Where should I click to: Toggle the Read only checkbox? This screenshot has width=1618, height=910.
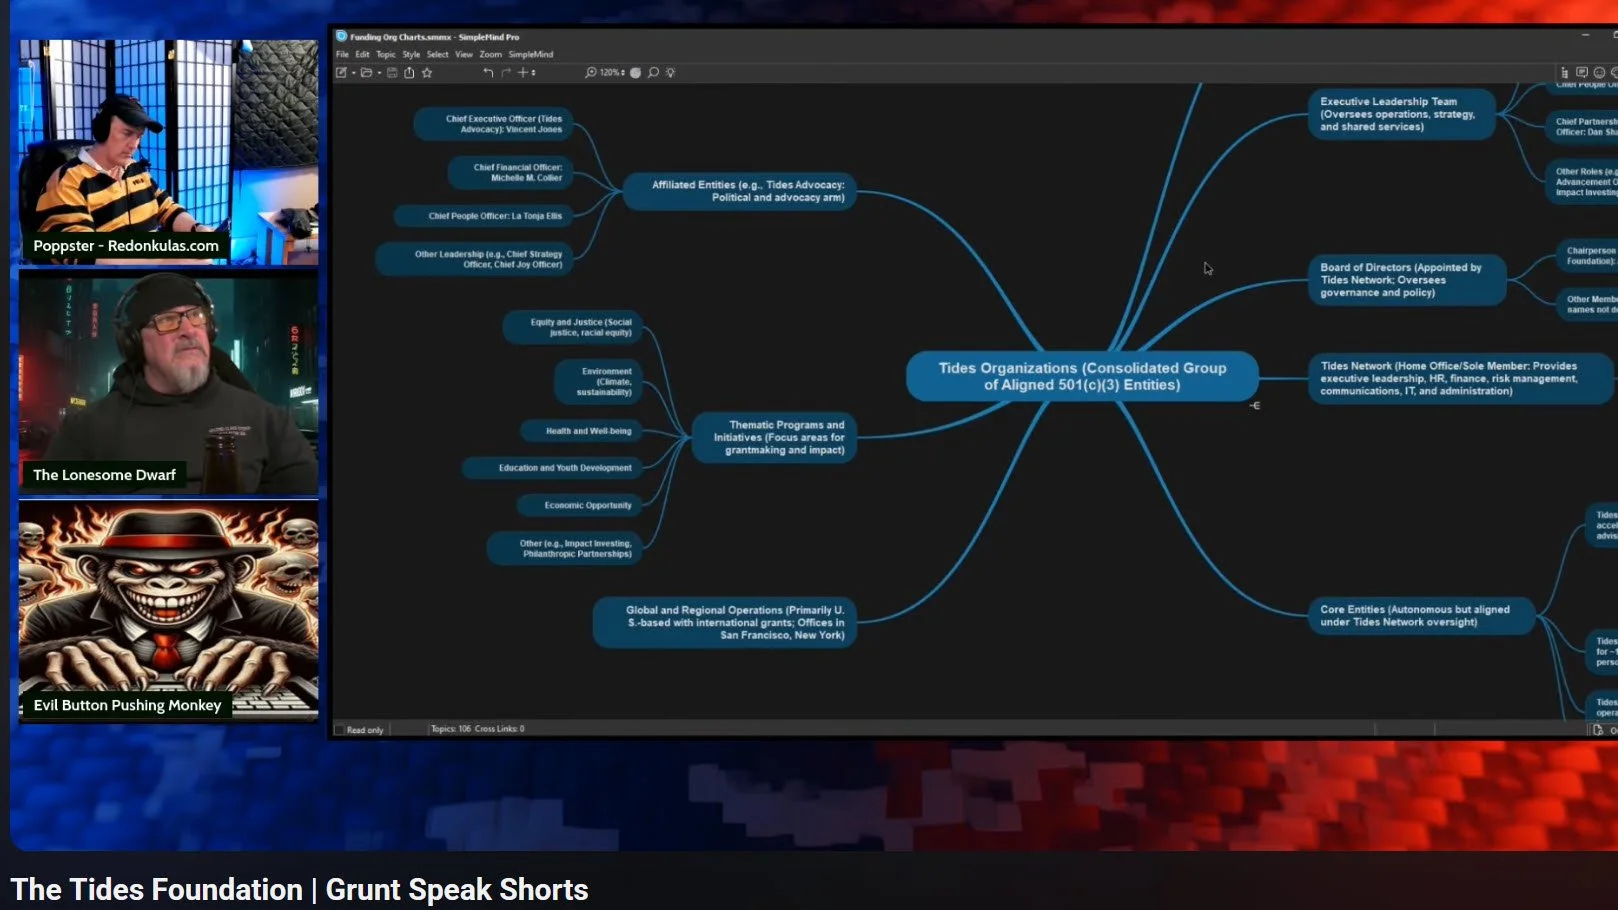339,730
